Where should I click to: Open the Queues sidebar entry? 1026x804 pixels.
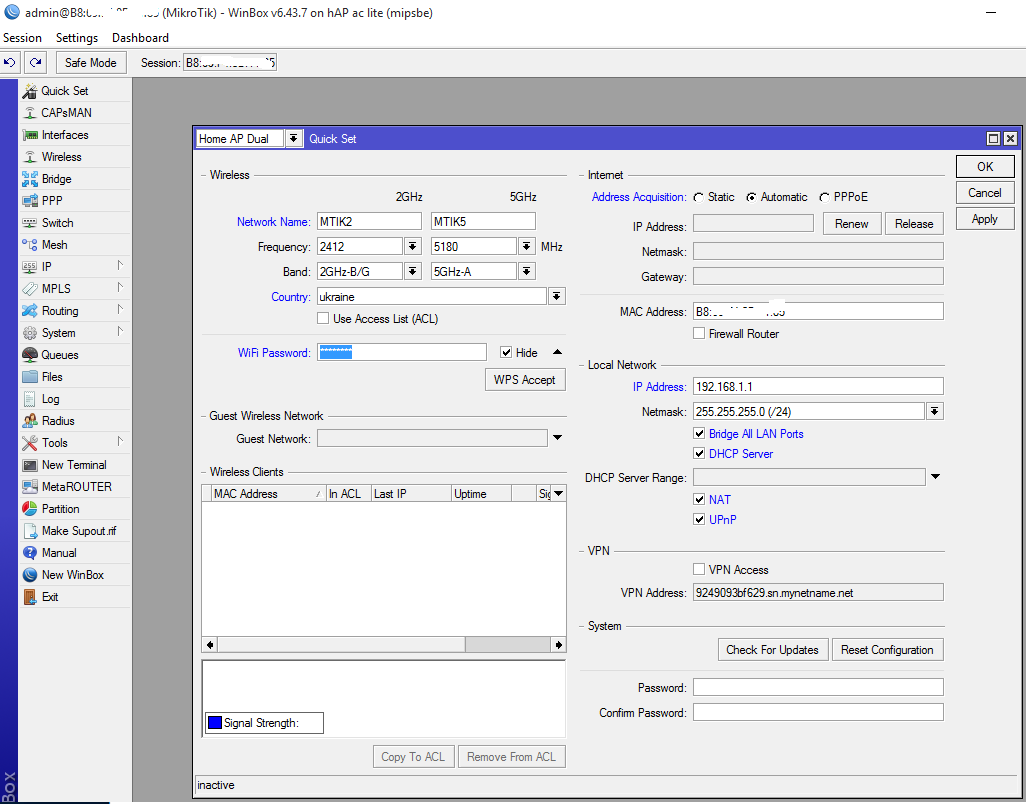[75, 355]
